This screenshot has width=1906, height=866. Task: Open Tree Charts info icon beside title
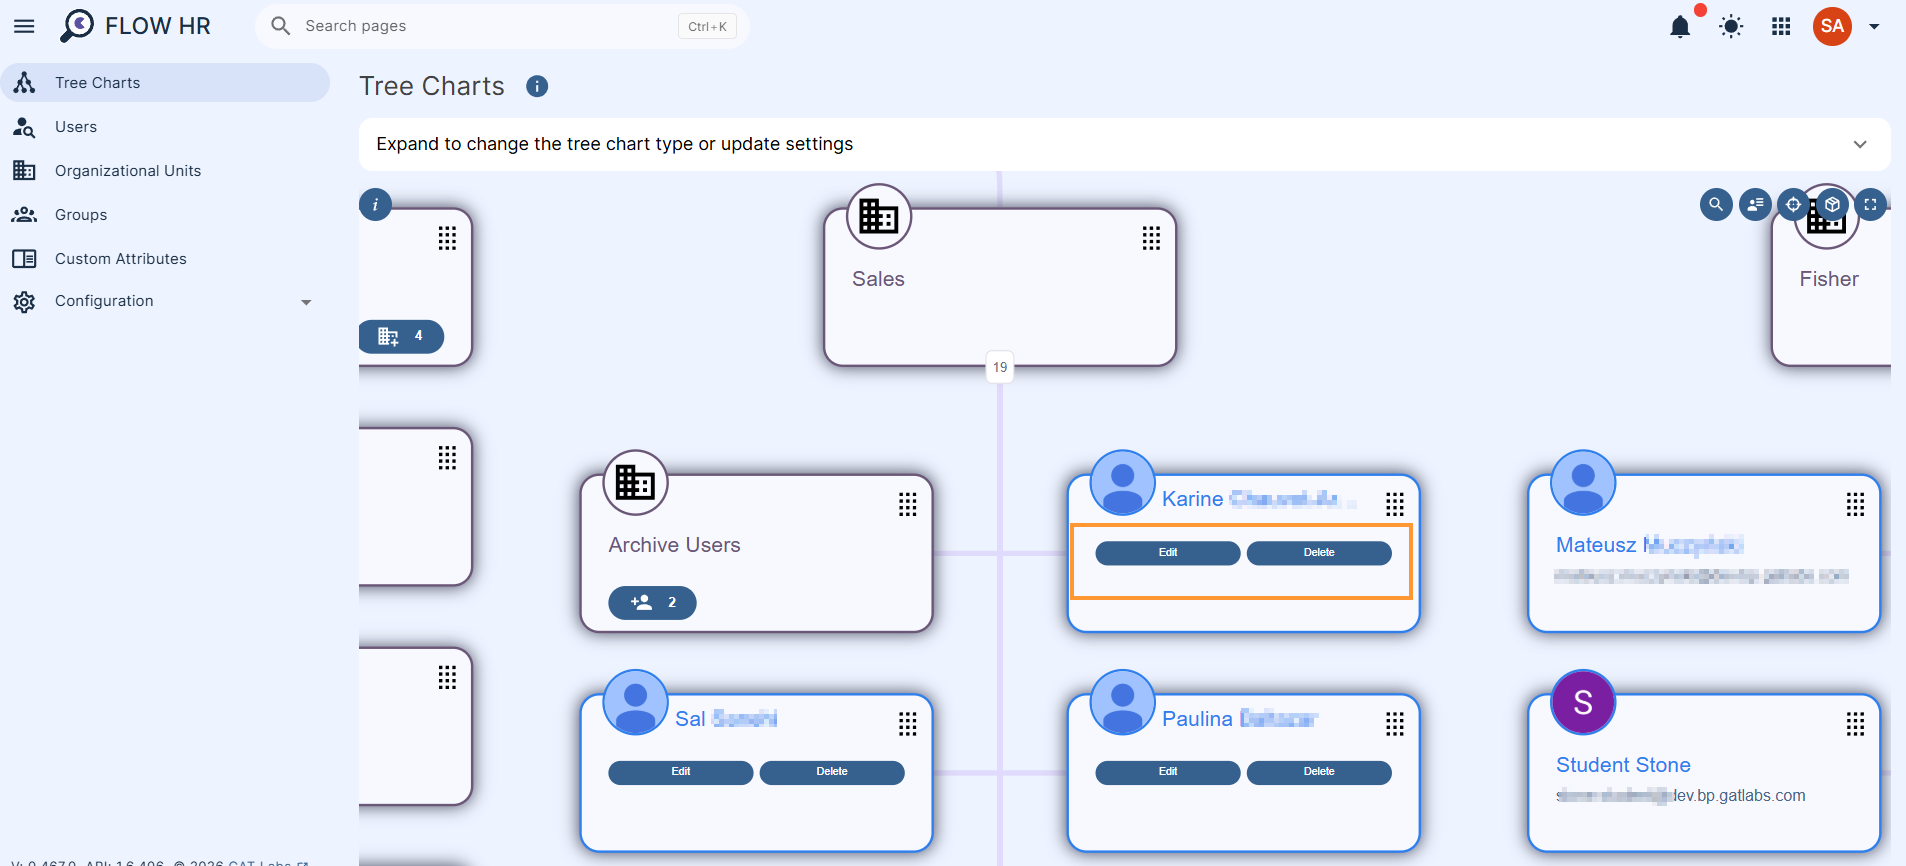pyautogui.click(x=537, y=86)
